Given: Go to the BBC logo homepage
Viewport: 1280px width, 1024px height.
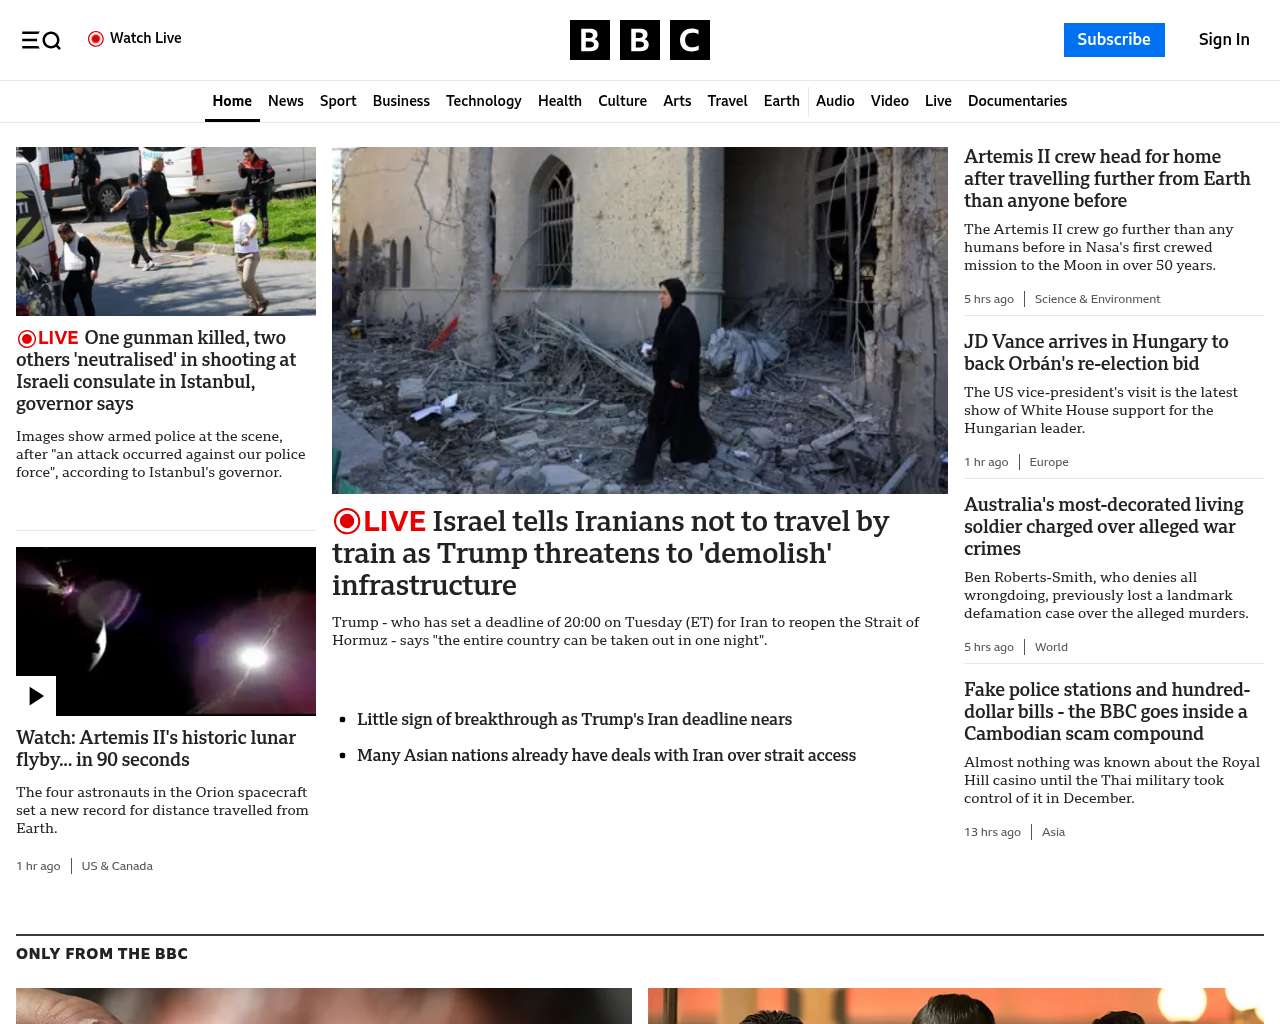Looking at the screenshot, I should tap(640, 40).
